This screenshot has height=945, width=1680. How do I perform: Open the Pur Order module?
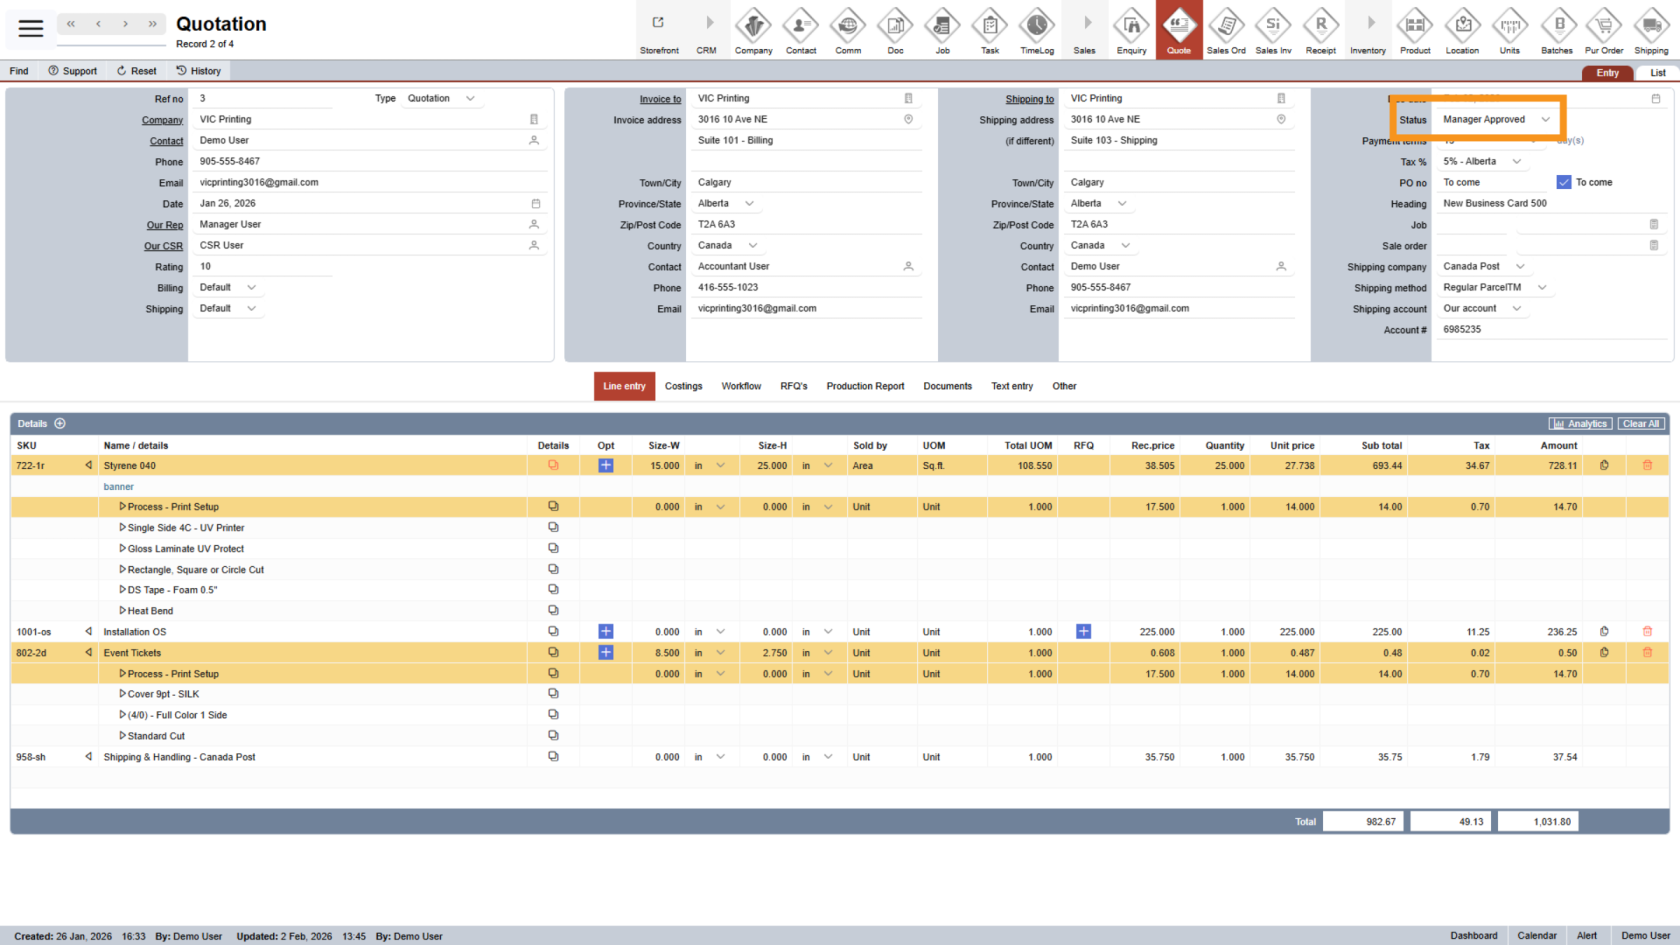point(1604,30)
